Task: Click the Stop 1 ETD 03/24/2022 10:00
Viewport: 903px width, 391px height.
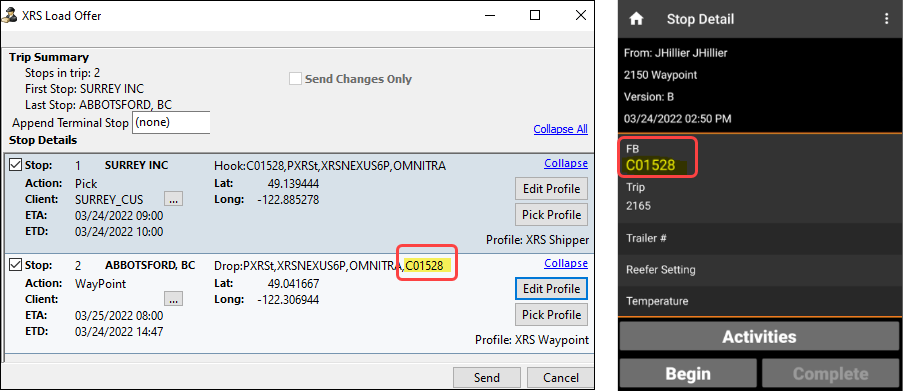Action: [x=119, y=232]
